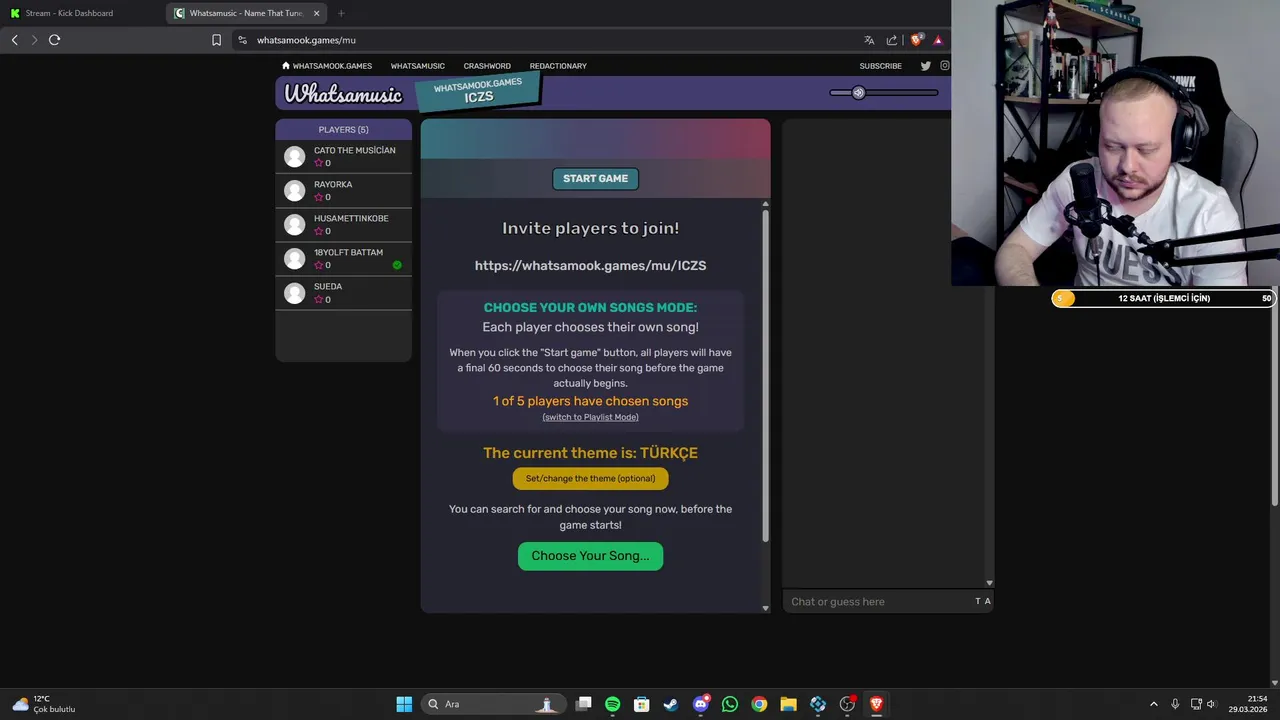Image resolution: width=1280 pixels, height=720 pixels.
Task: Click the share page icon
Action: [892, 40]
